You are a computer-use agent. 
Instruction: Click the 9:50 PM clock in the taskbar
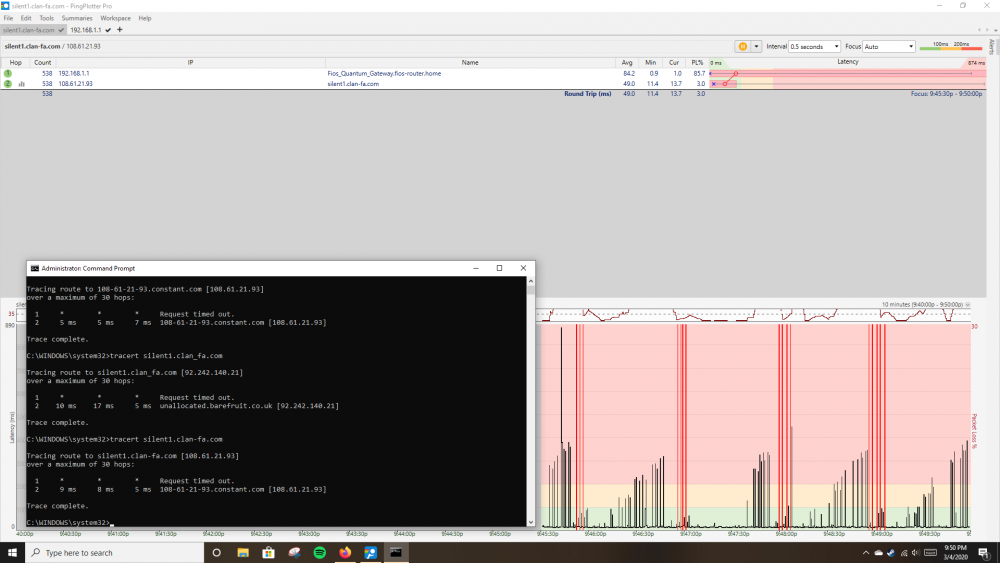(x=955, y=548)
